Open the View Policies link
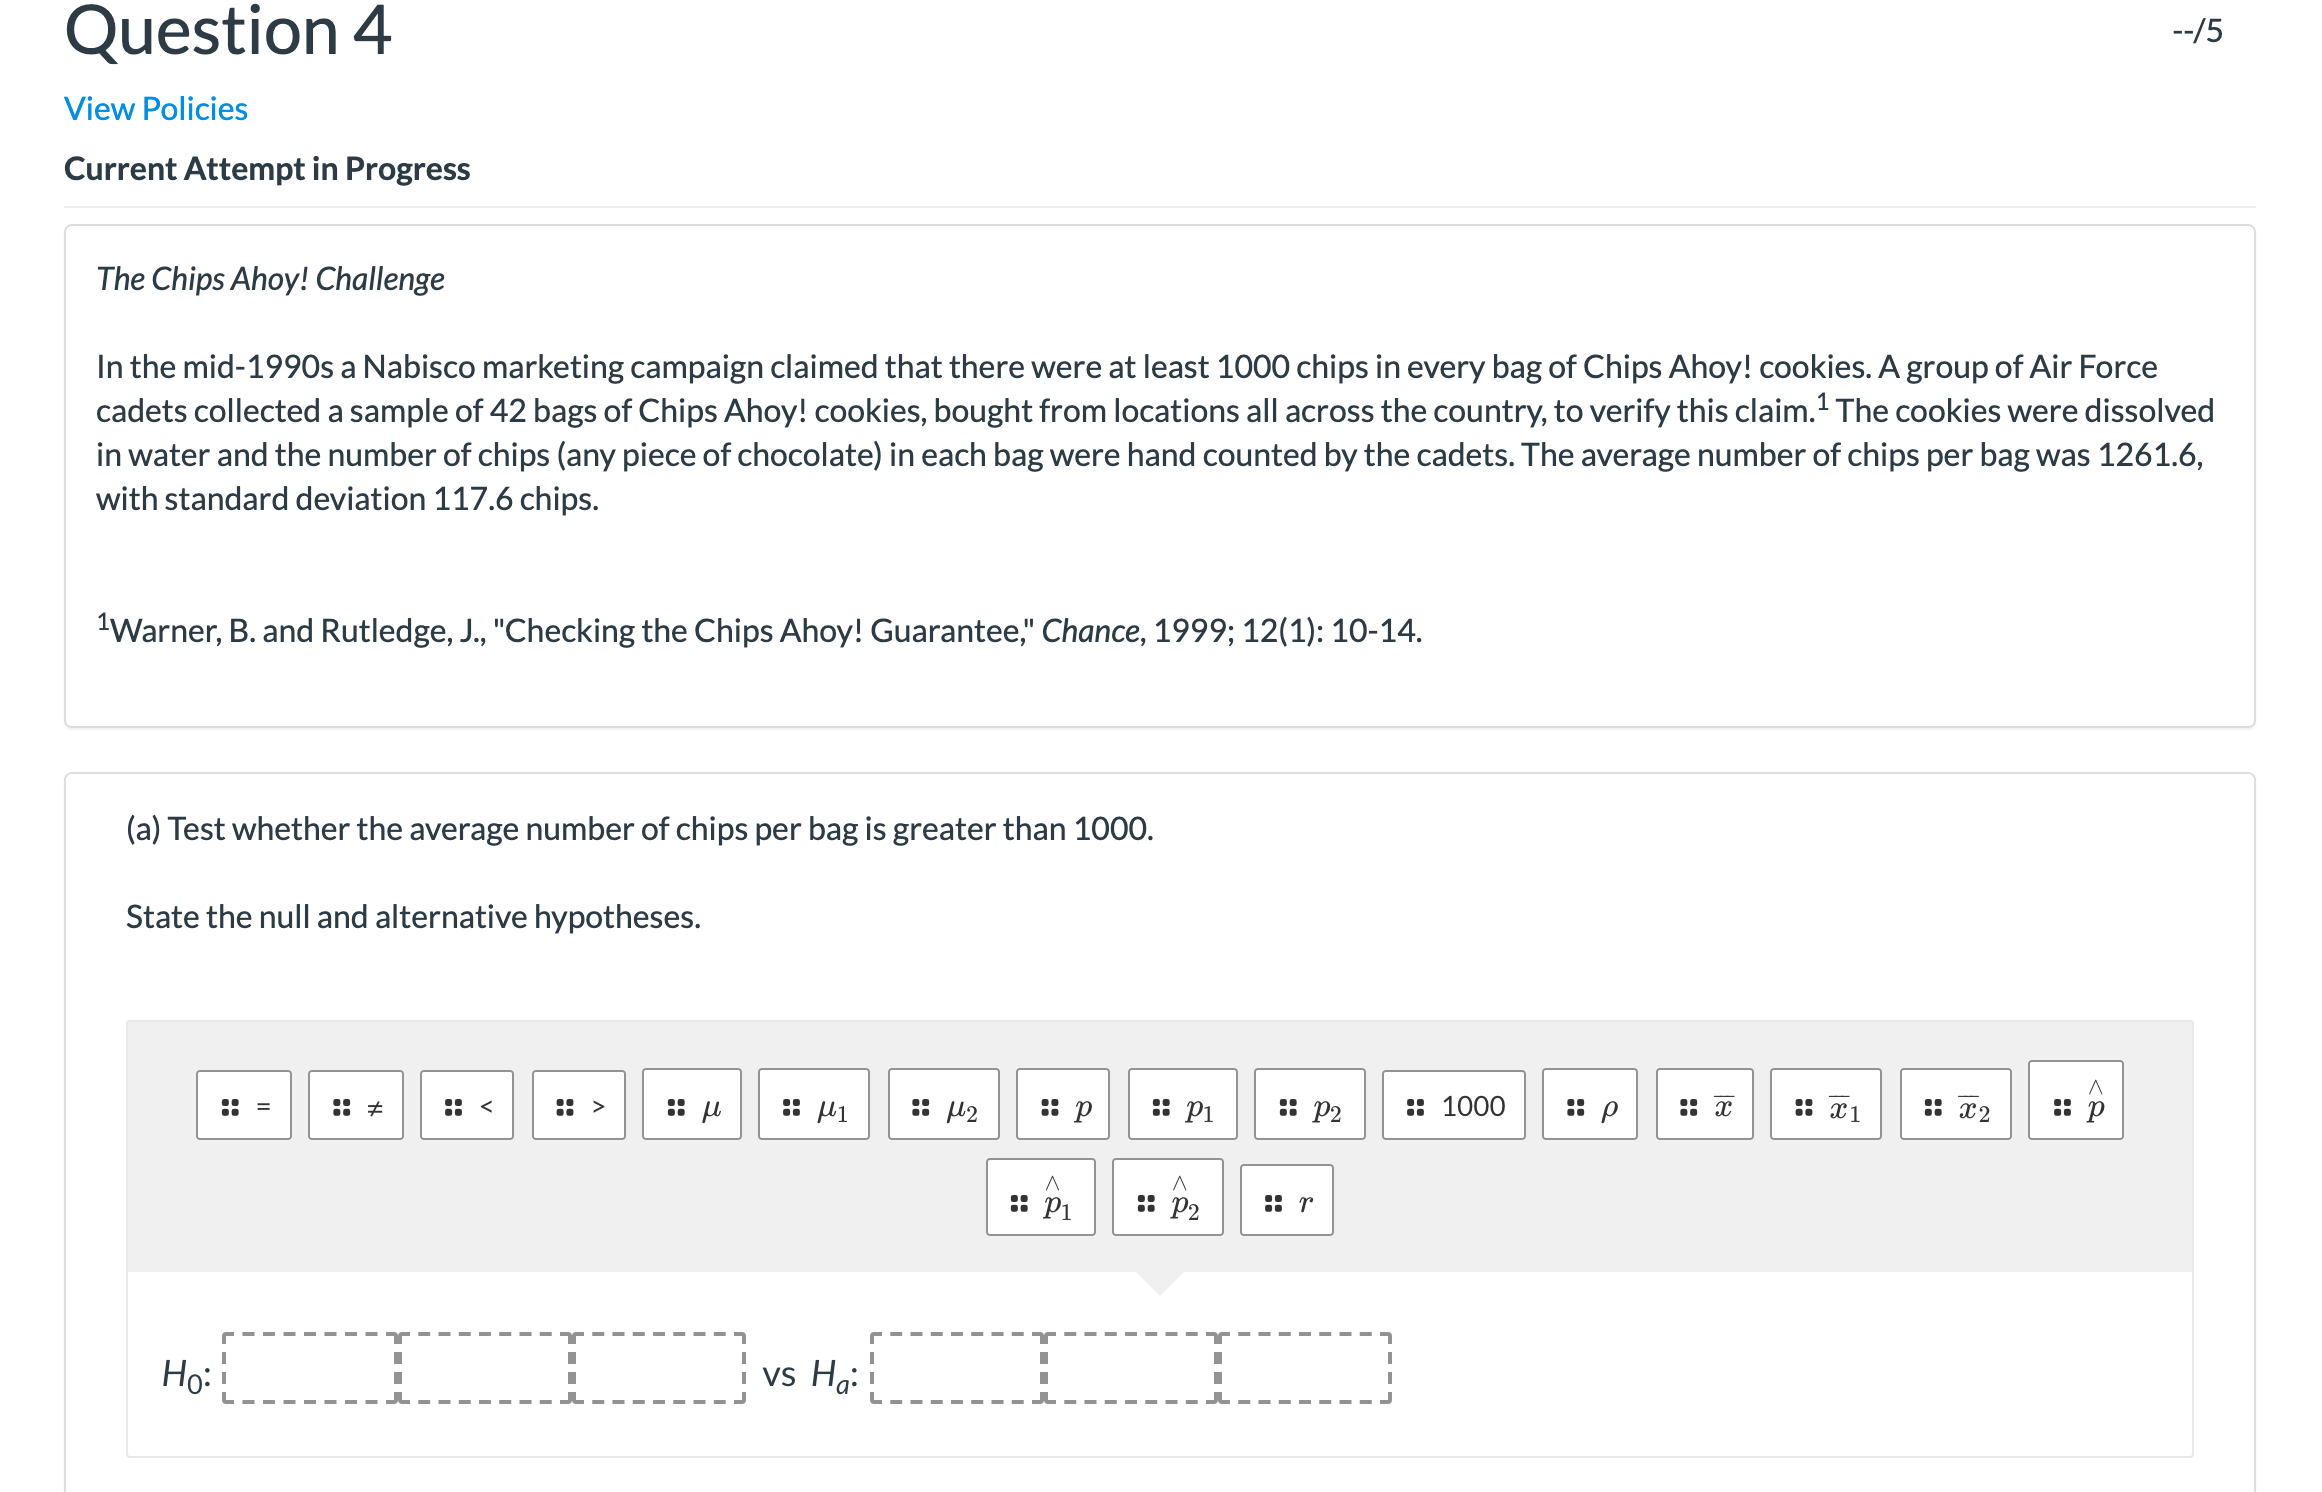Screen dimensions: 2322x1492 (x=156, y=108)
